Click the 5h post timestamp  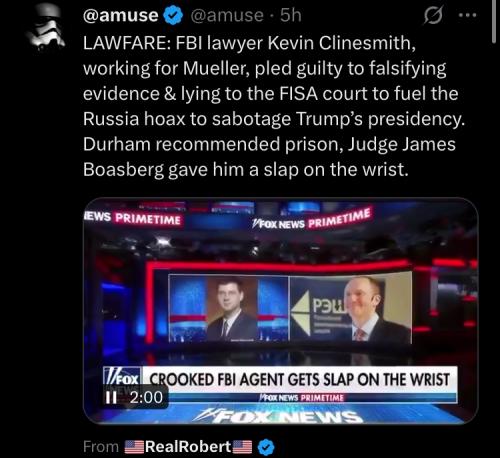pos(291,15)
